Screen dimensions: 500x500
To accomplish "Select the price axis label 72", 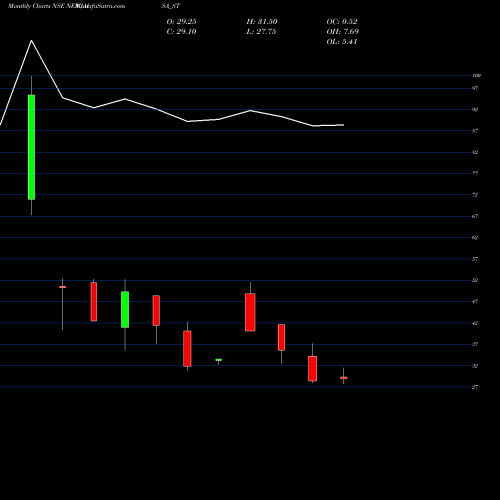I will coord(475,195).
